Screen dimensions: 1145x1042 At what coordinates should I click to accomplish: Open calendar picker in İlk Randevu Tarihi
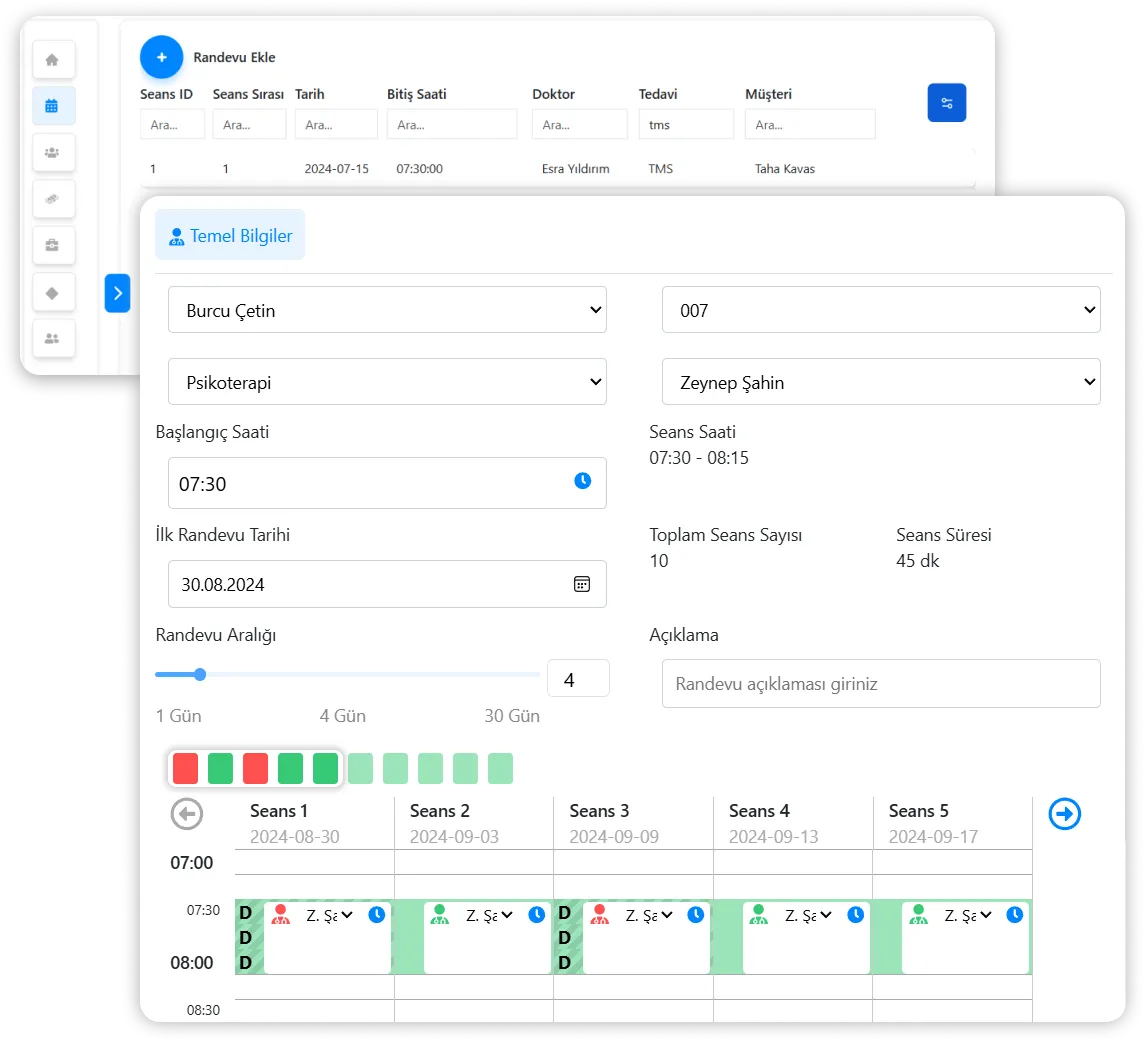click(x=582, y=584)
